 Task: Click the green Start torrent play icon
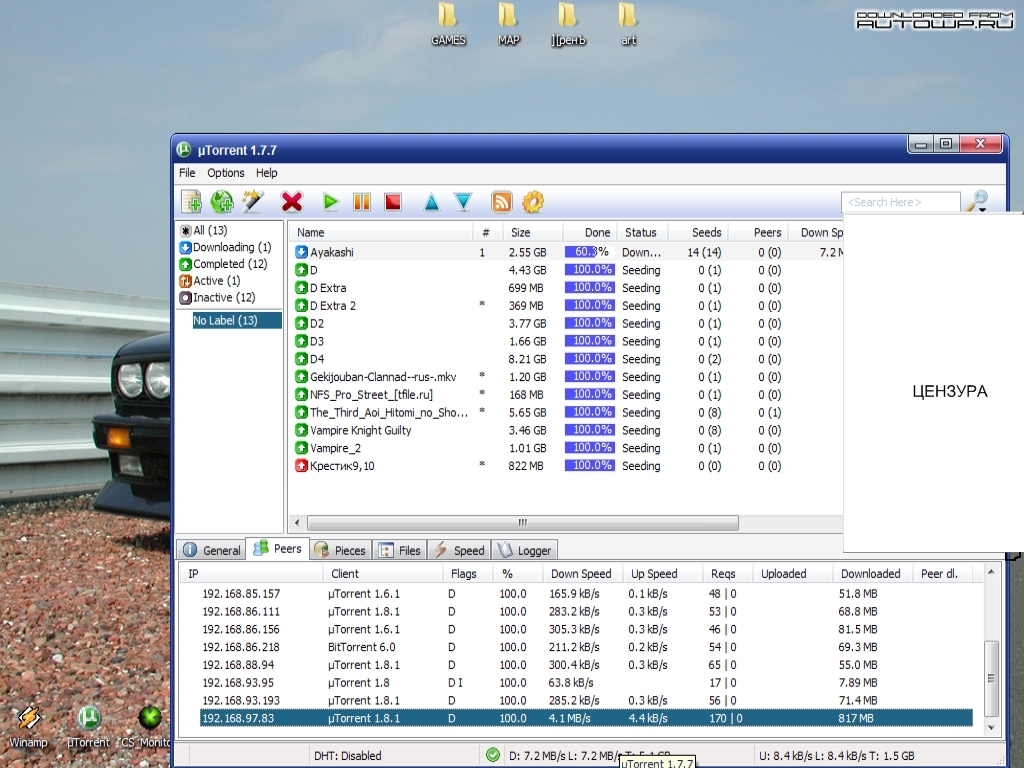point(331,202)
